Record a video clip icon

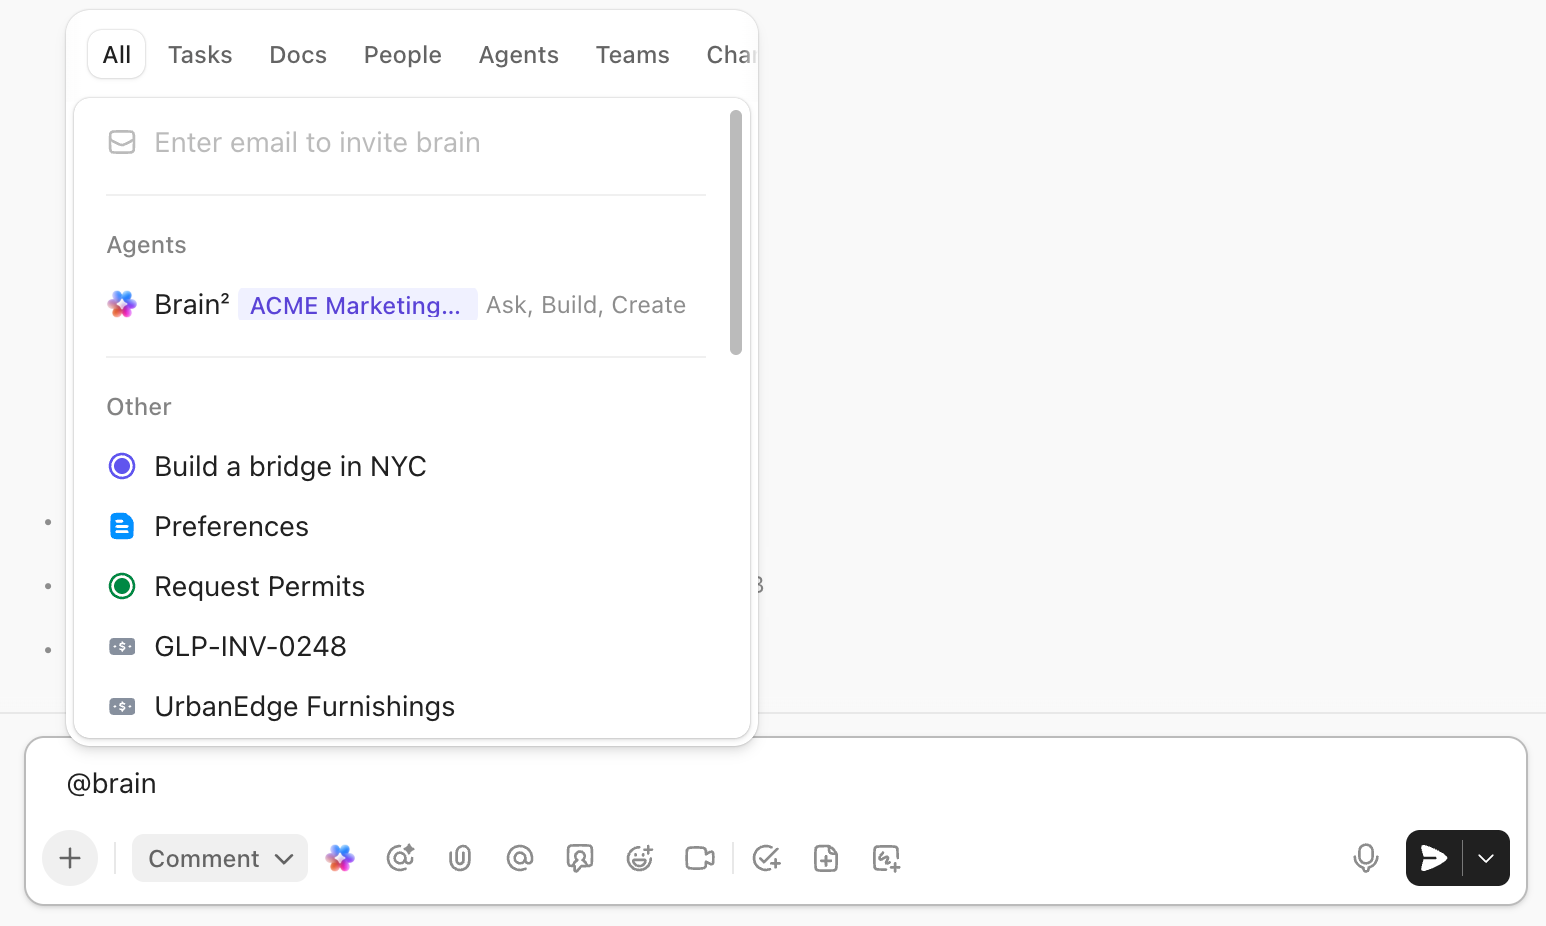pyautogui.click(x=700, y=858)
